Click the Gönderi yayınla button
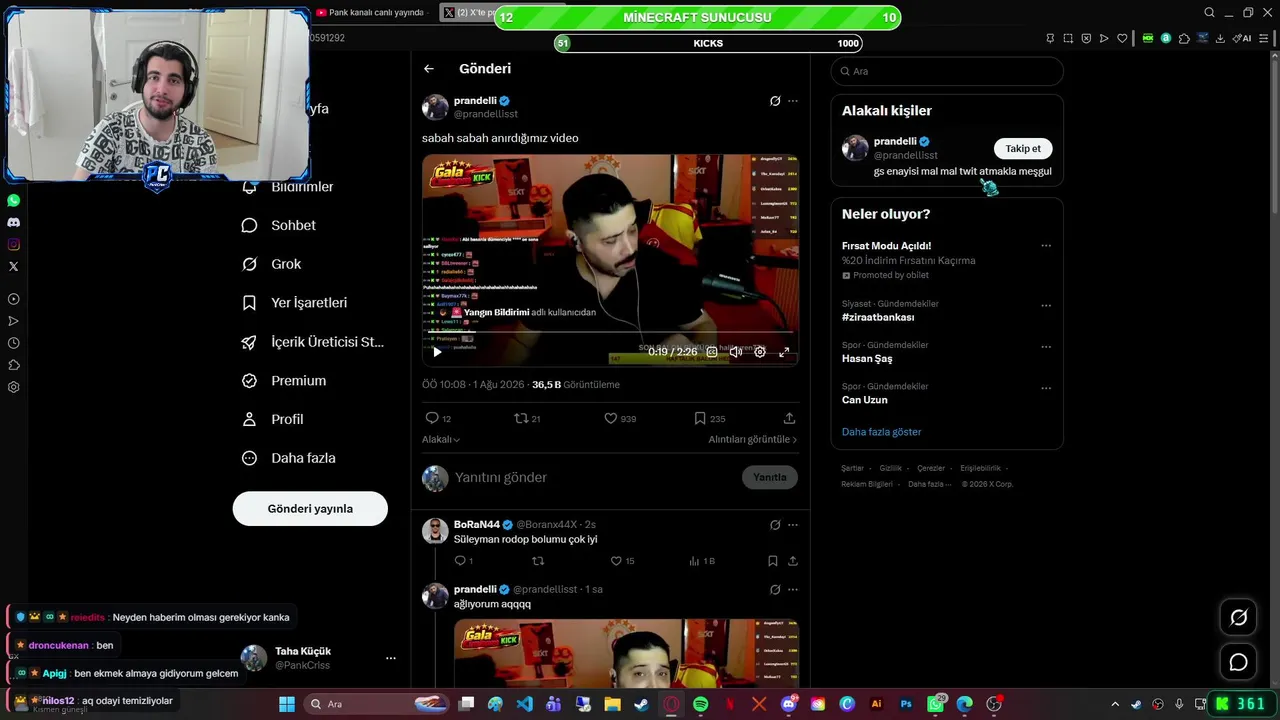Screen dimensions: 1280x720 tap(310, 509)
